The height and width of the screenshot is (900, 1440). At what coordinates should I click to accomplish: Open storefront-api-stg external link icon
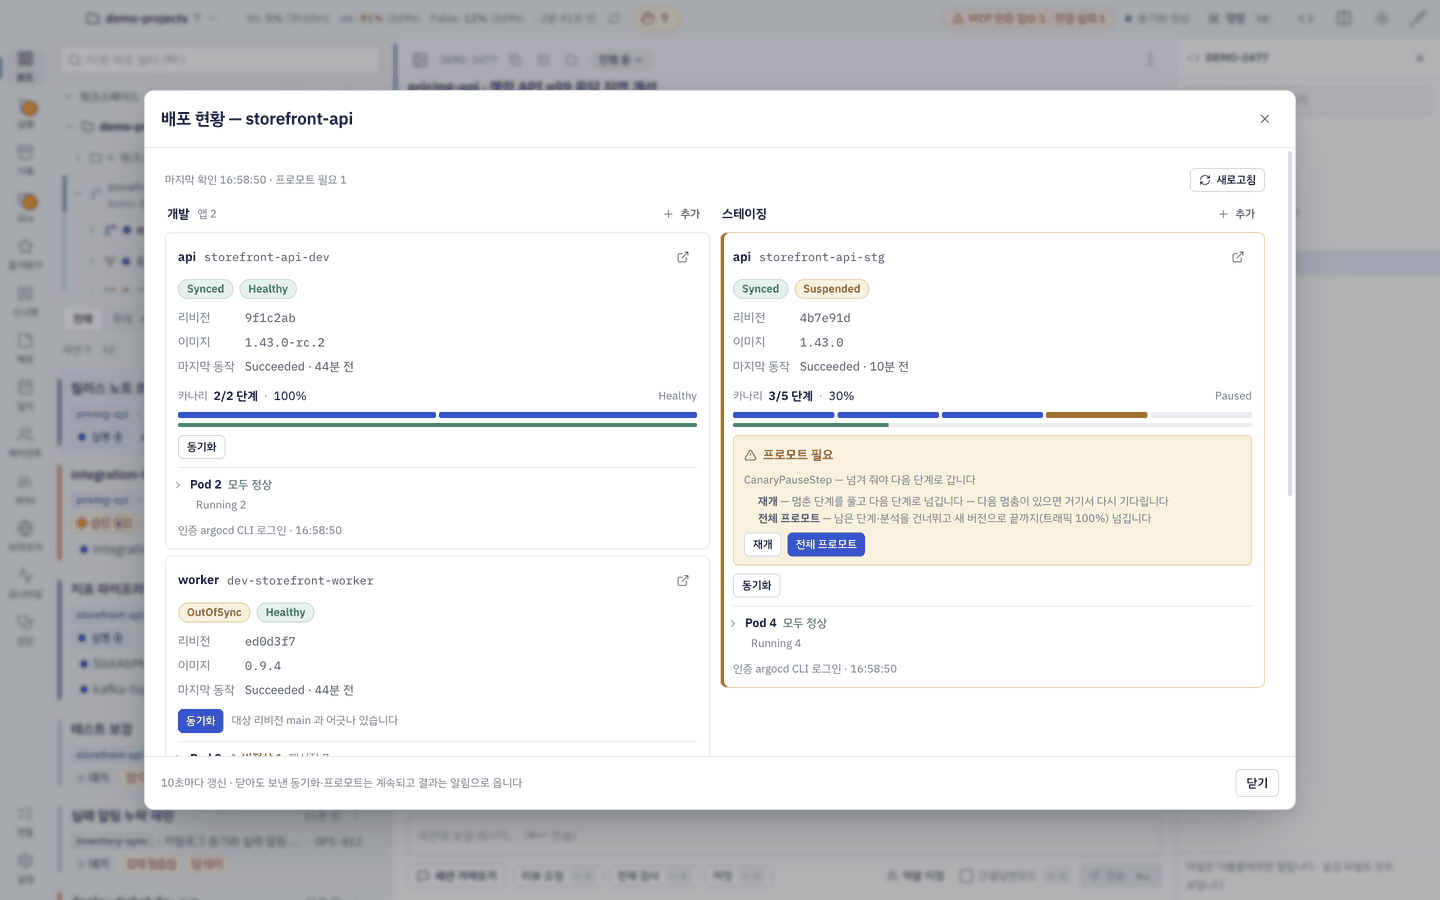click(1238, 257)
